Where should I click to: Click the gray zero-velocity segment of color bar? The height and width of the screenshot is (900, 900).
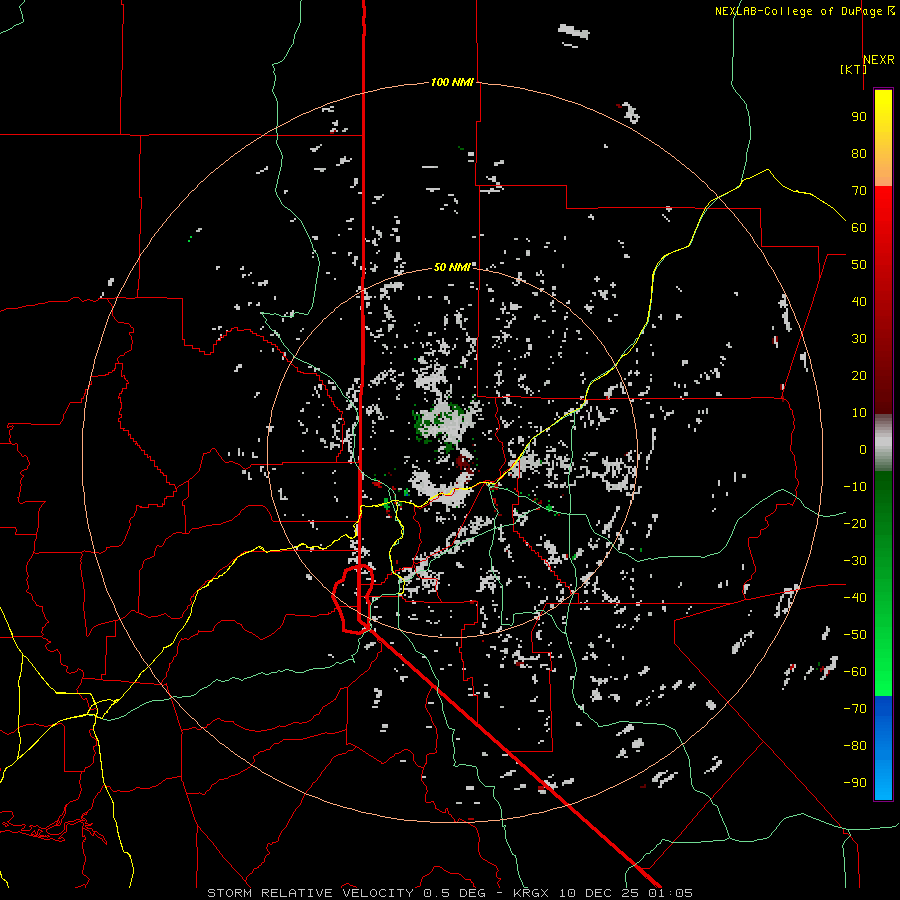883,443
